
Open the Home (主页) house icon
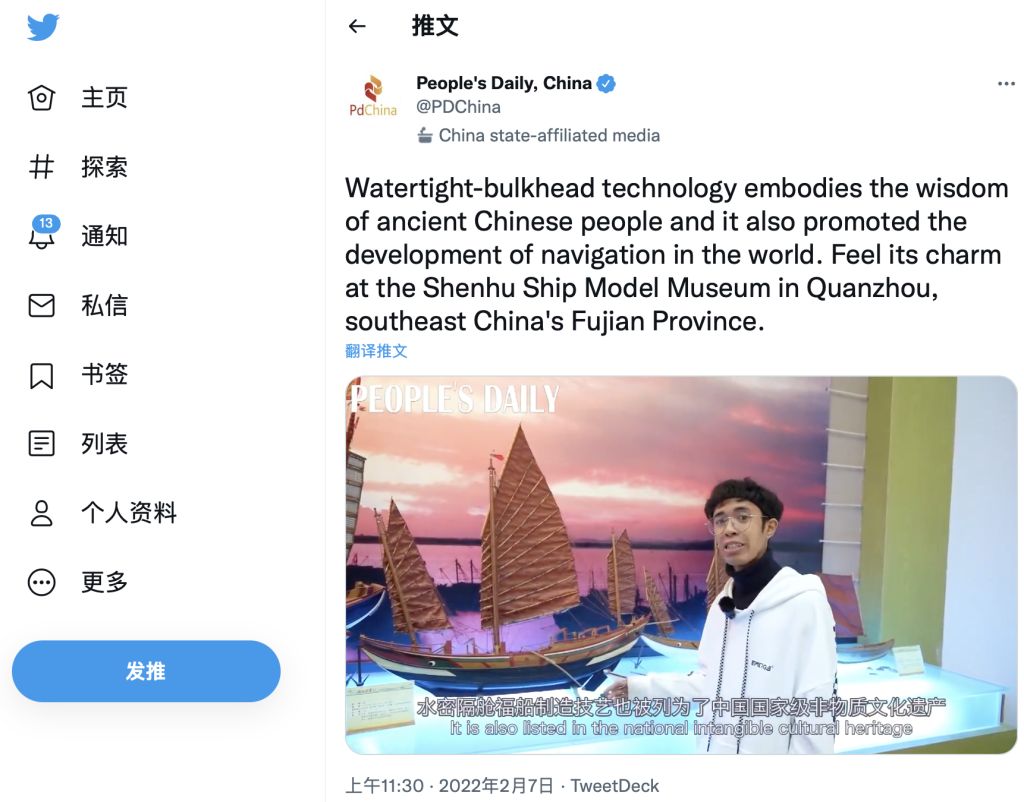tap(41, 98)
